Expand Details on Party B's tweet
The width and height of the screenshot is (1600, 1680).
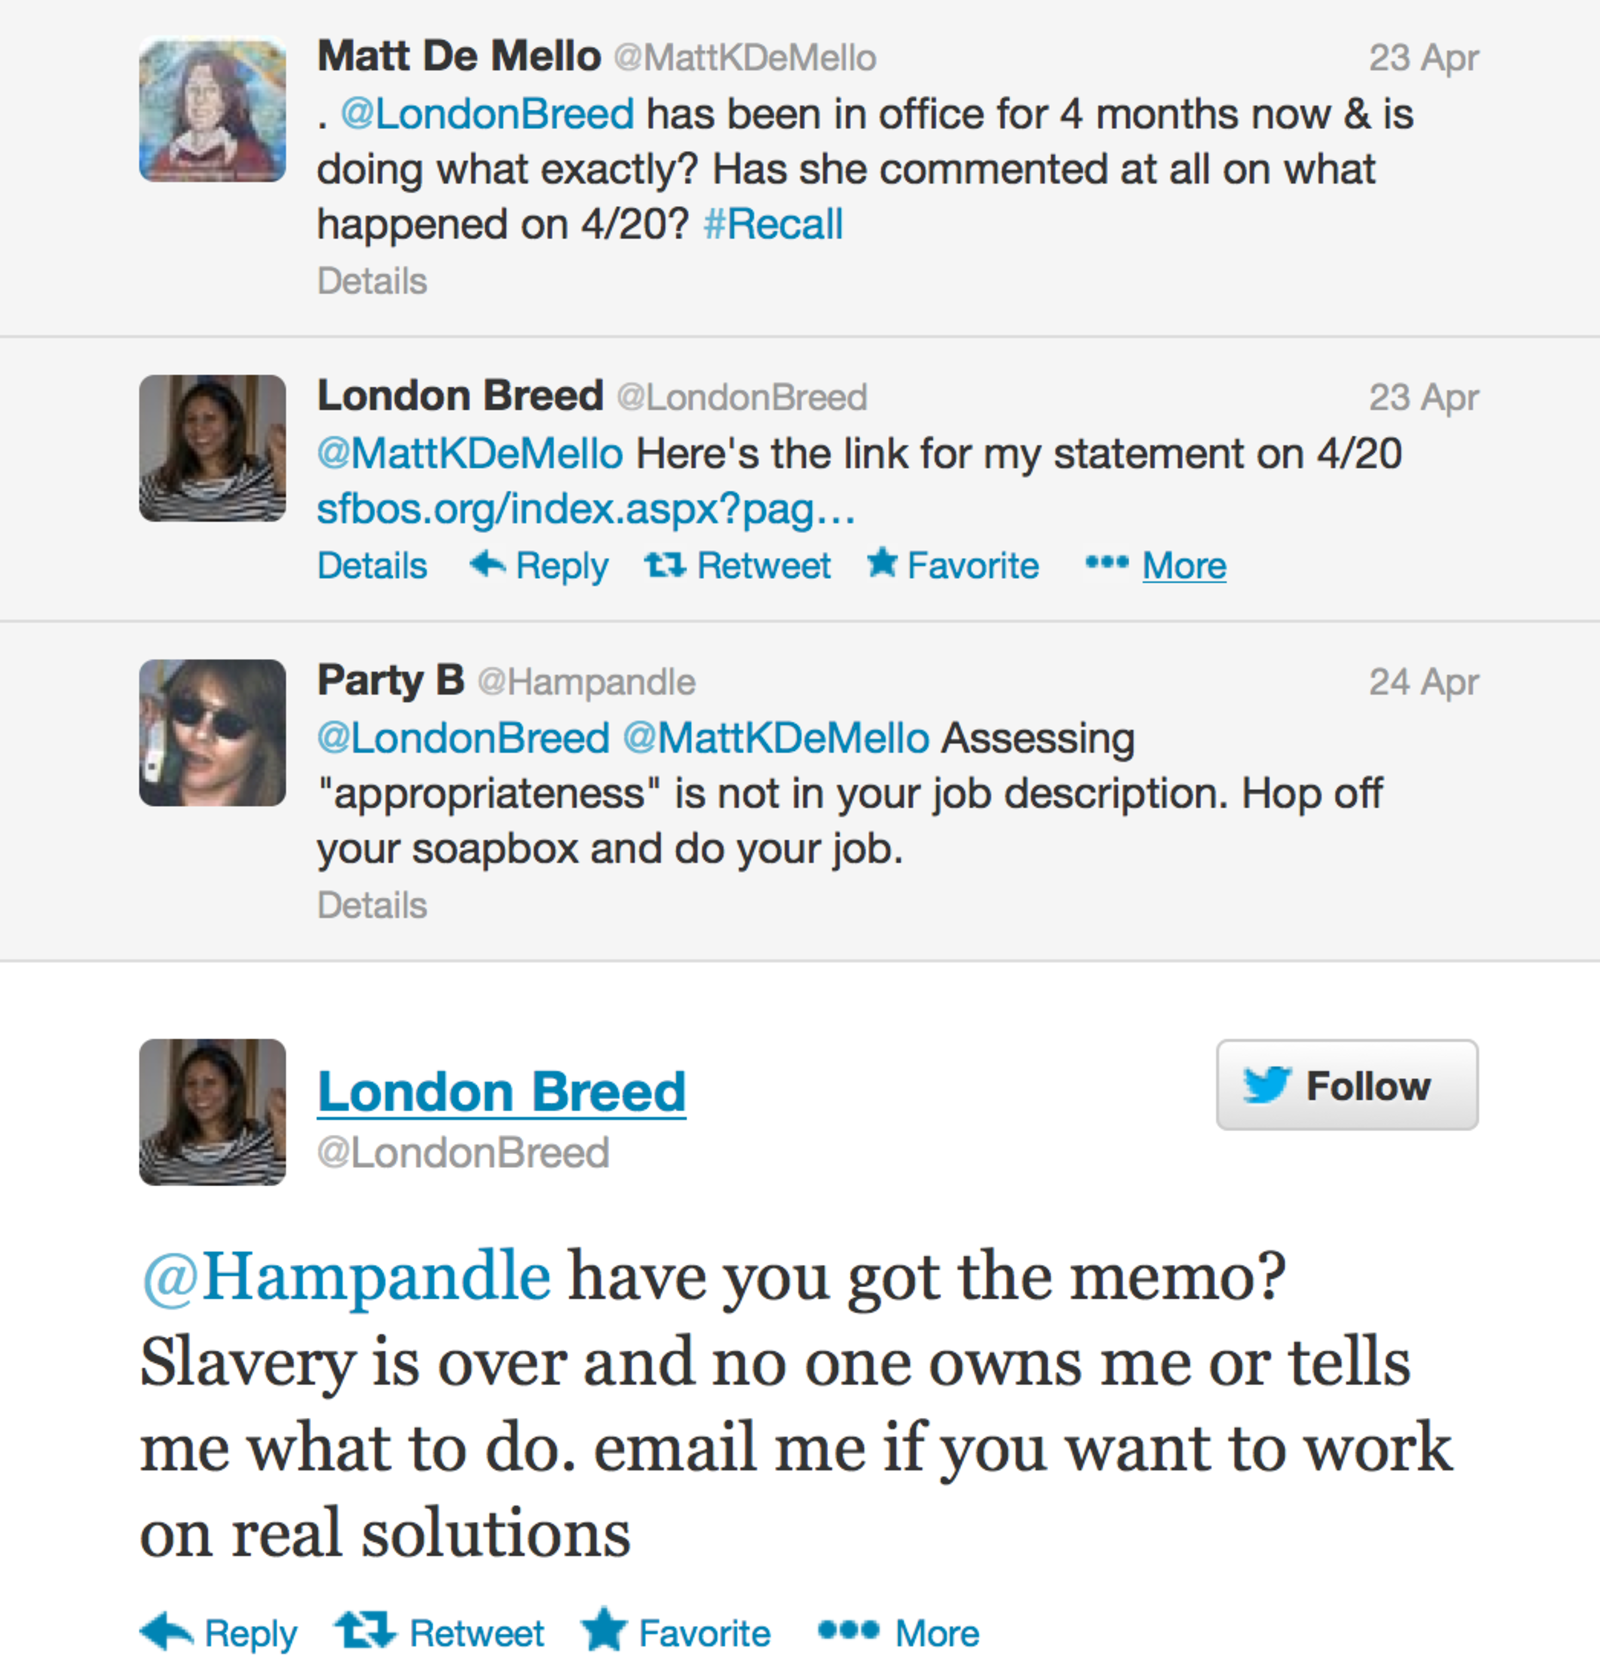372,905
